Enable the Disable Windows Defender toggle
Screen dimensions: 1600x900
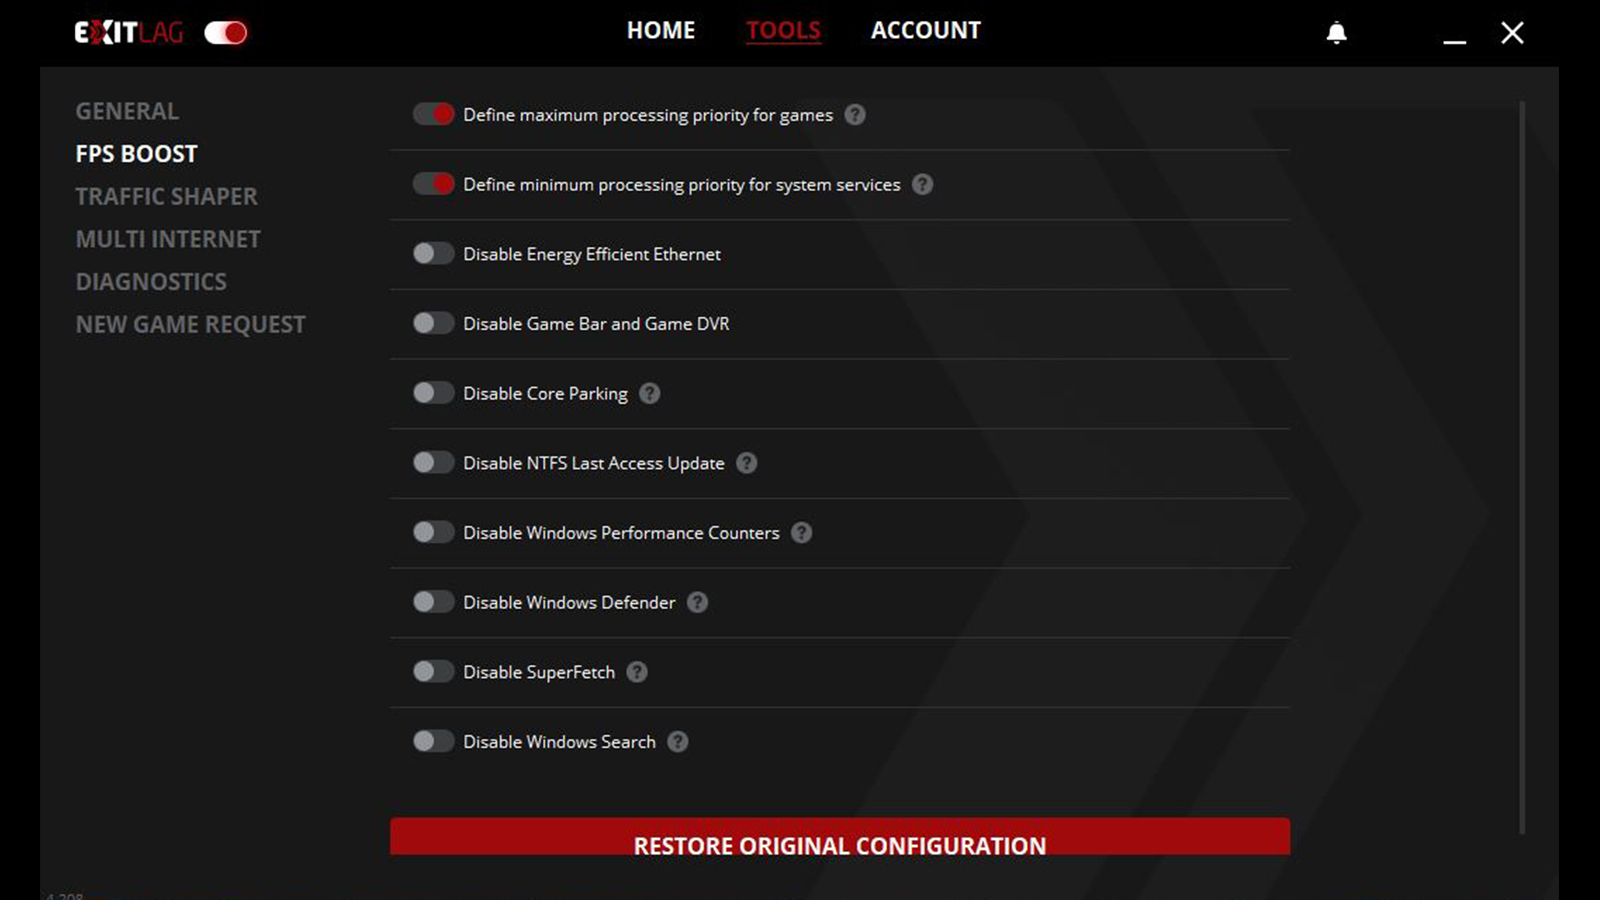[x=433, y=602]
